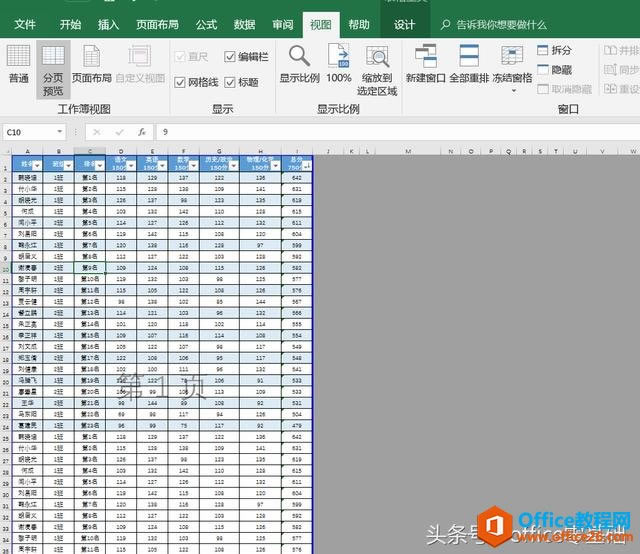The image size is (640, 554).
Task: Click the Tell me search lightbulb field
Action: pos(494,25)
